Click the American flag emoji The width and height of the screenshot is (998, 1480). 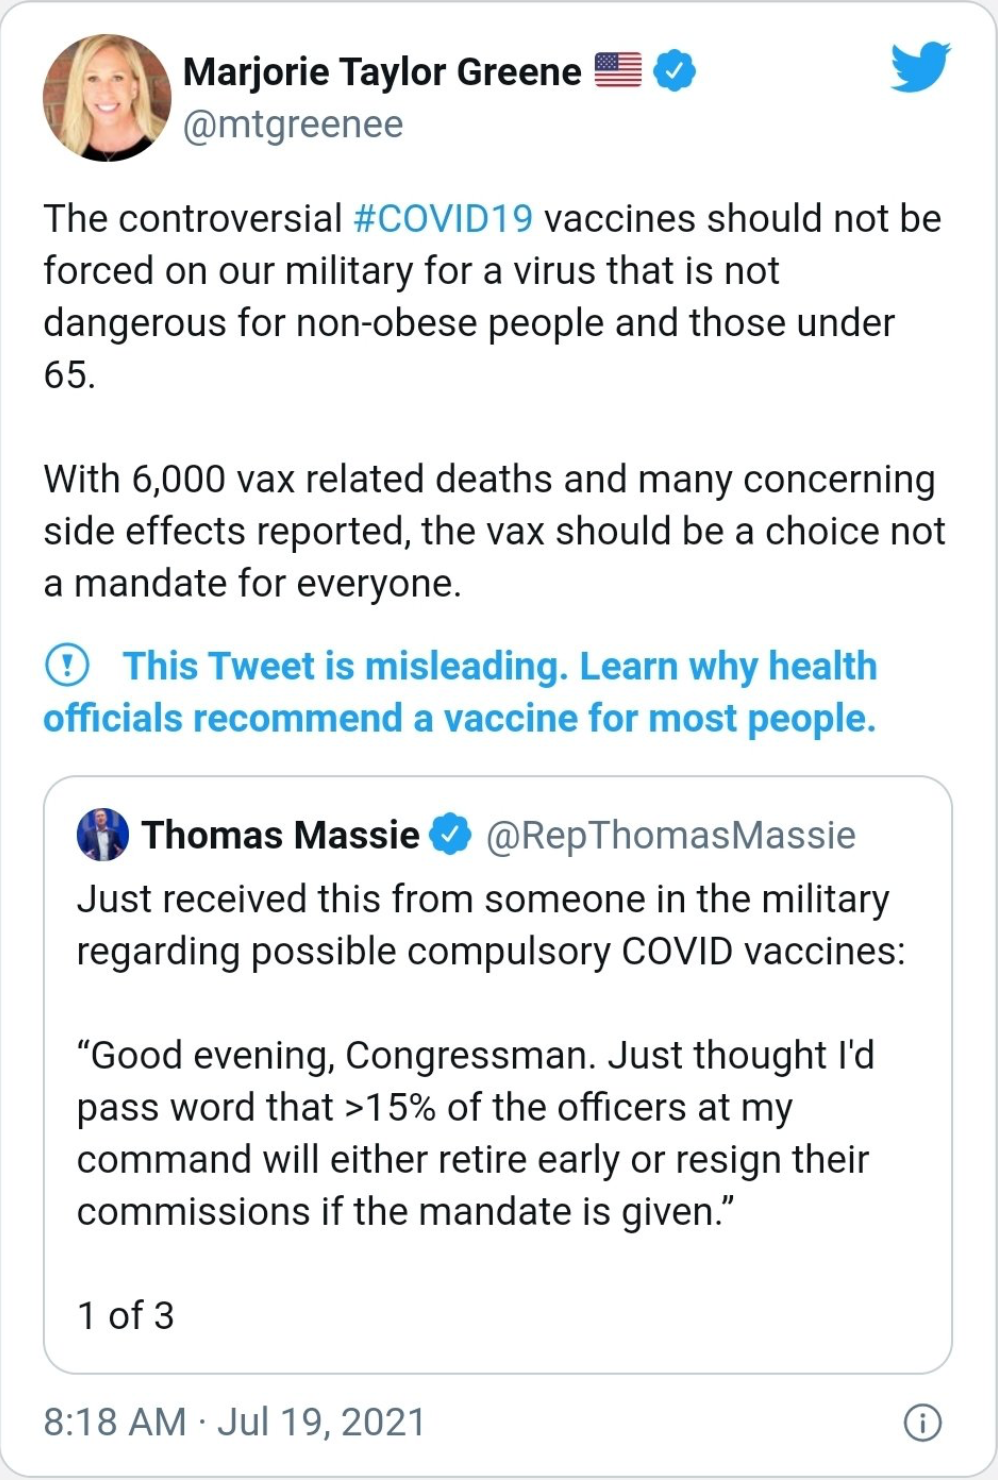(x=618, y=69)
